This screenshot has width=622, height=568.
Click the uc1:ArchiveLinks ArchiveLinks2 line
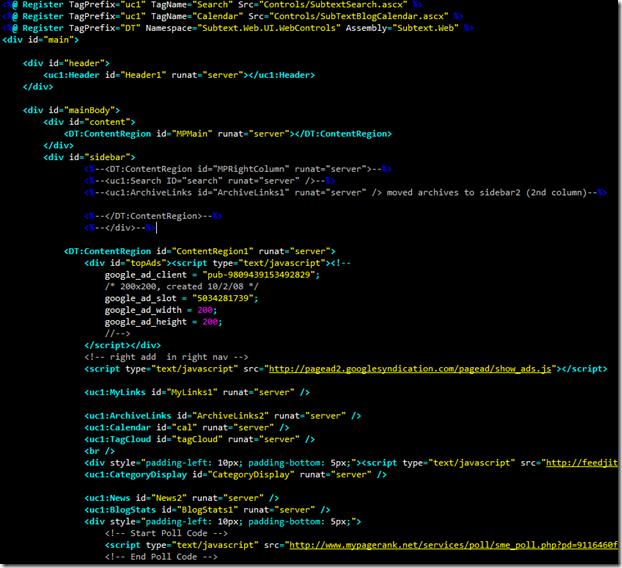223,416
